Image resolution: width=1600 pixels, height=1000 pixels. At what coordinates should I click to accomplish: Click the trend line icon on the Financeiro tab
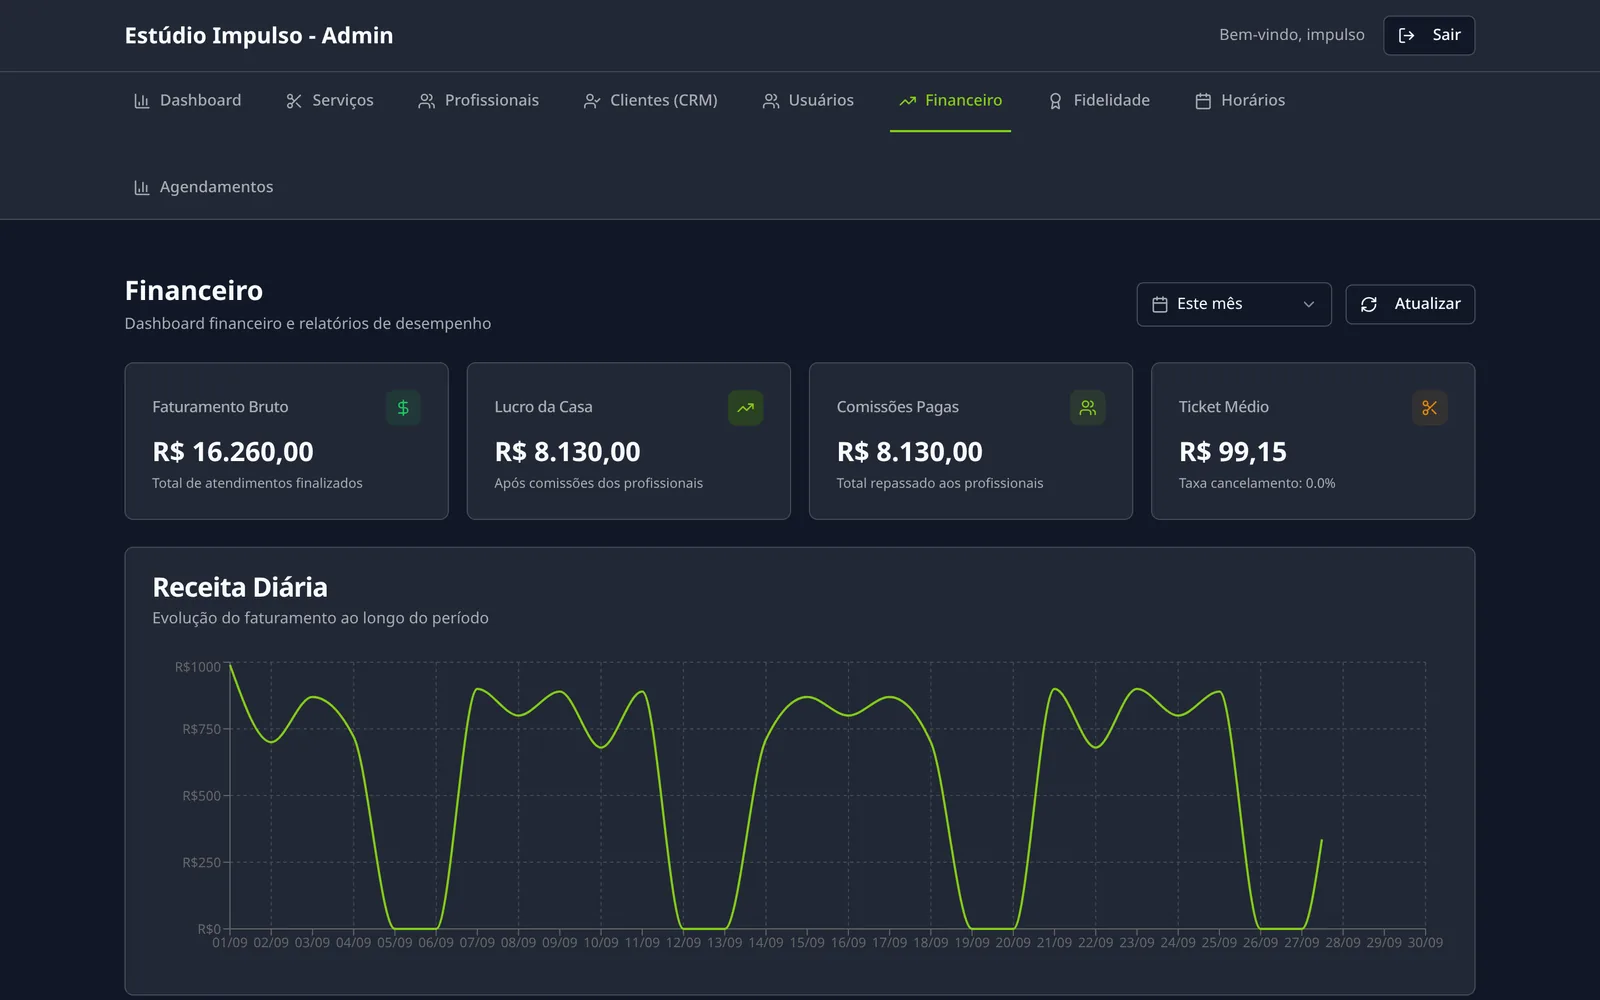(908, 101)
